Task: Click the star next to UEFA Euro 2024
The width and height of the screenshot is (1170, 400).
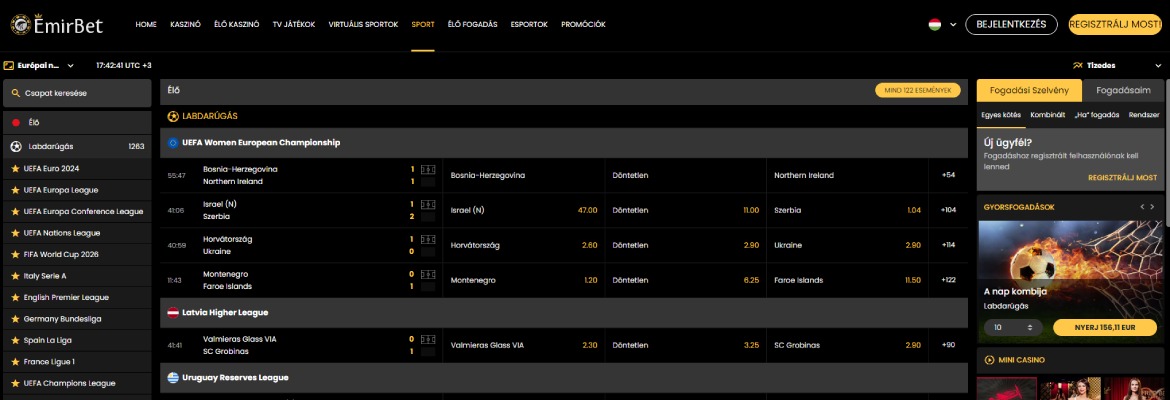Action: coord(16,169)
